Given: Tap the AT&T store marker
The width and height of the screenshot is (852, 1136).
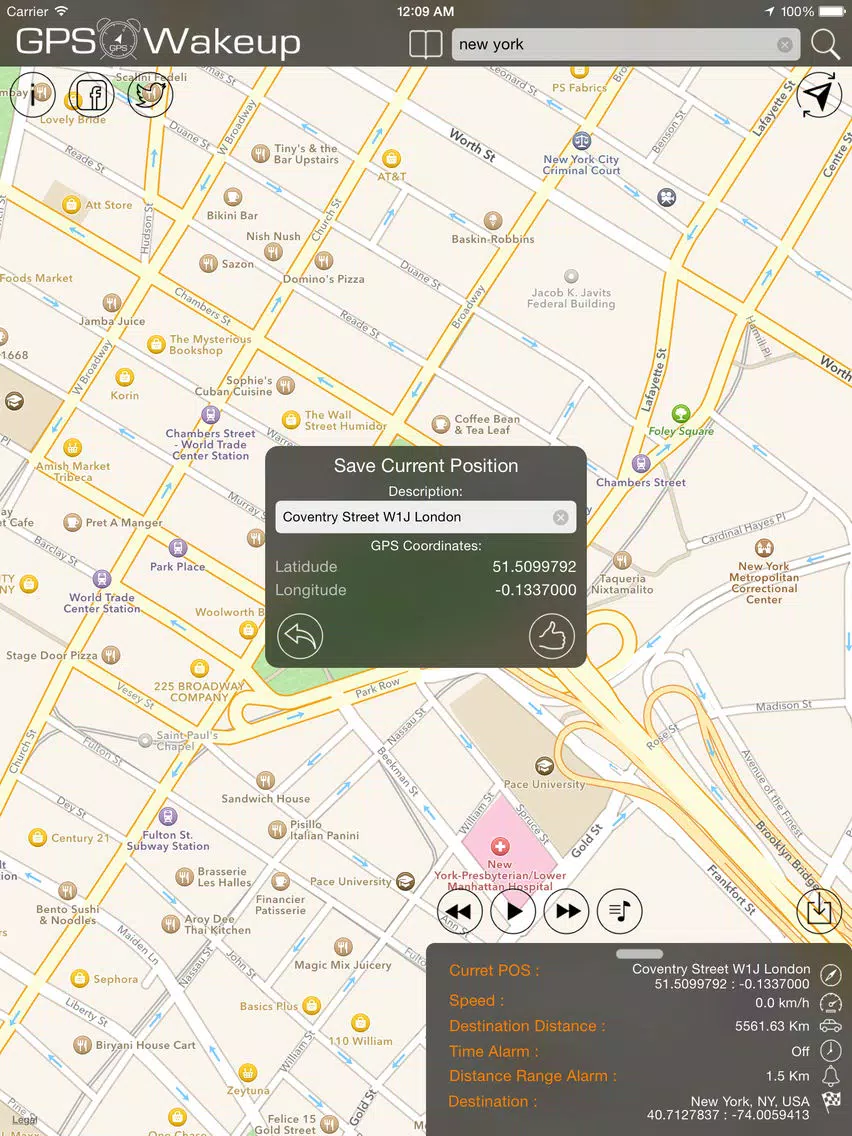Looking at the screenshot, I should [x=391, y=158].
